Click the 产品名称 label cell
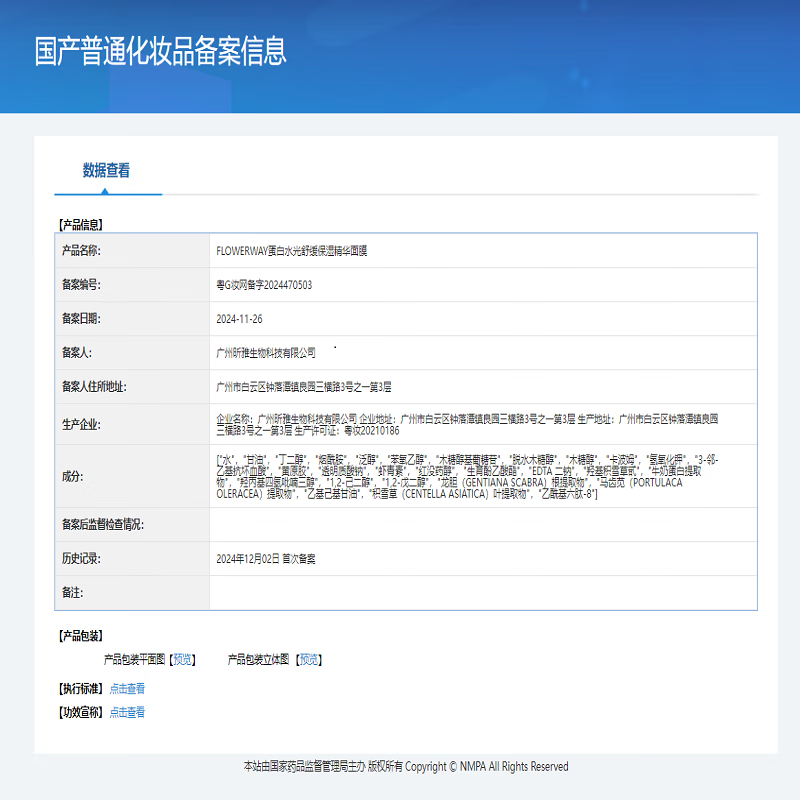800x800 pixels. pyautogui.click(x=132, y=251)
